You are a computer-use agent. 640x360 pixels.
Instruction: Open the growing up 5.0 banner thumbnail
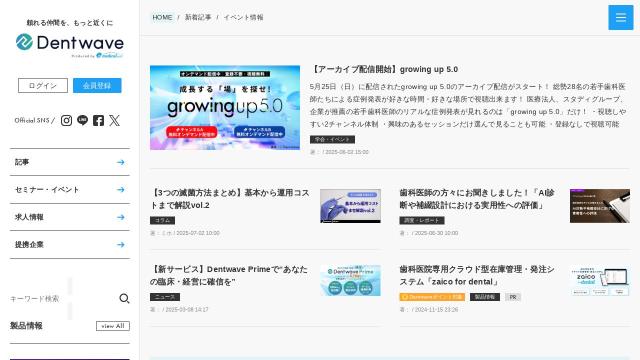pos(225,107)
